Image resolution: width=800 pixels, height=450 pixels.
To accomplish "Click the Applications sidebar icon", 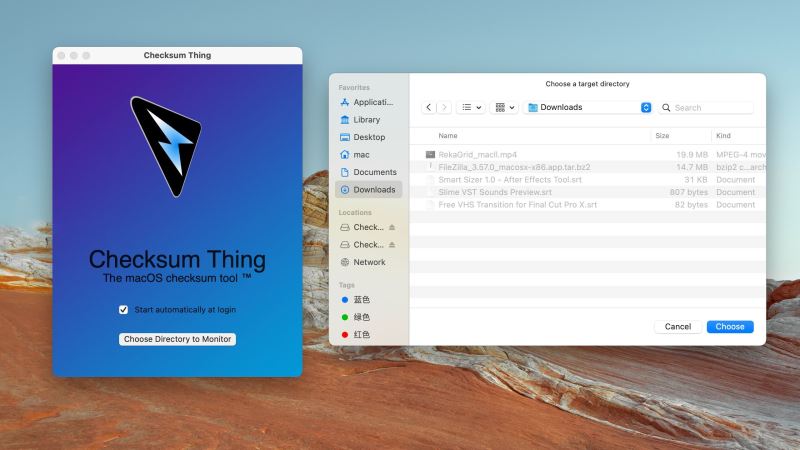I will 345,102.
